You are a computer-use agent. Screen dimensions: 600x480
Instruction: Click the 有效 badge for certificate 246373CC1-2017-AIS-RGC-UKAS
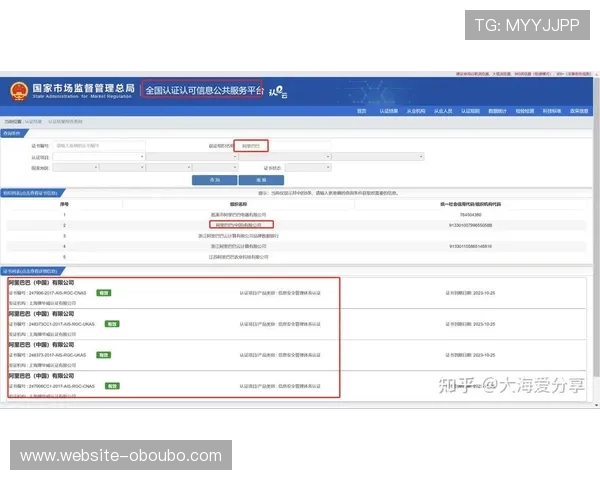click(112, 324)
